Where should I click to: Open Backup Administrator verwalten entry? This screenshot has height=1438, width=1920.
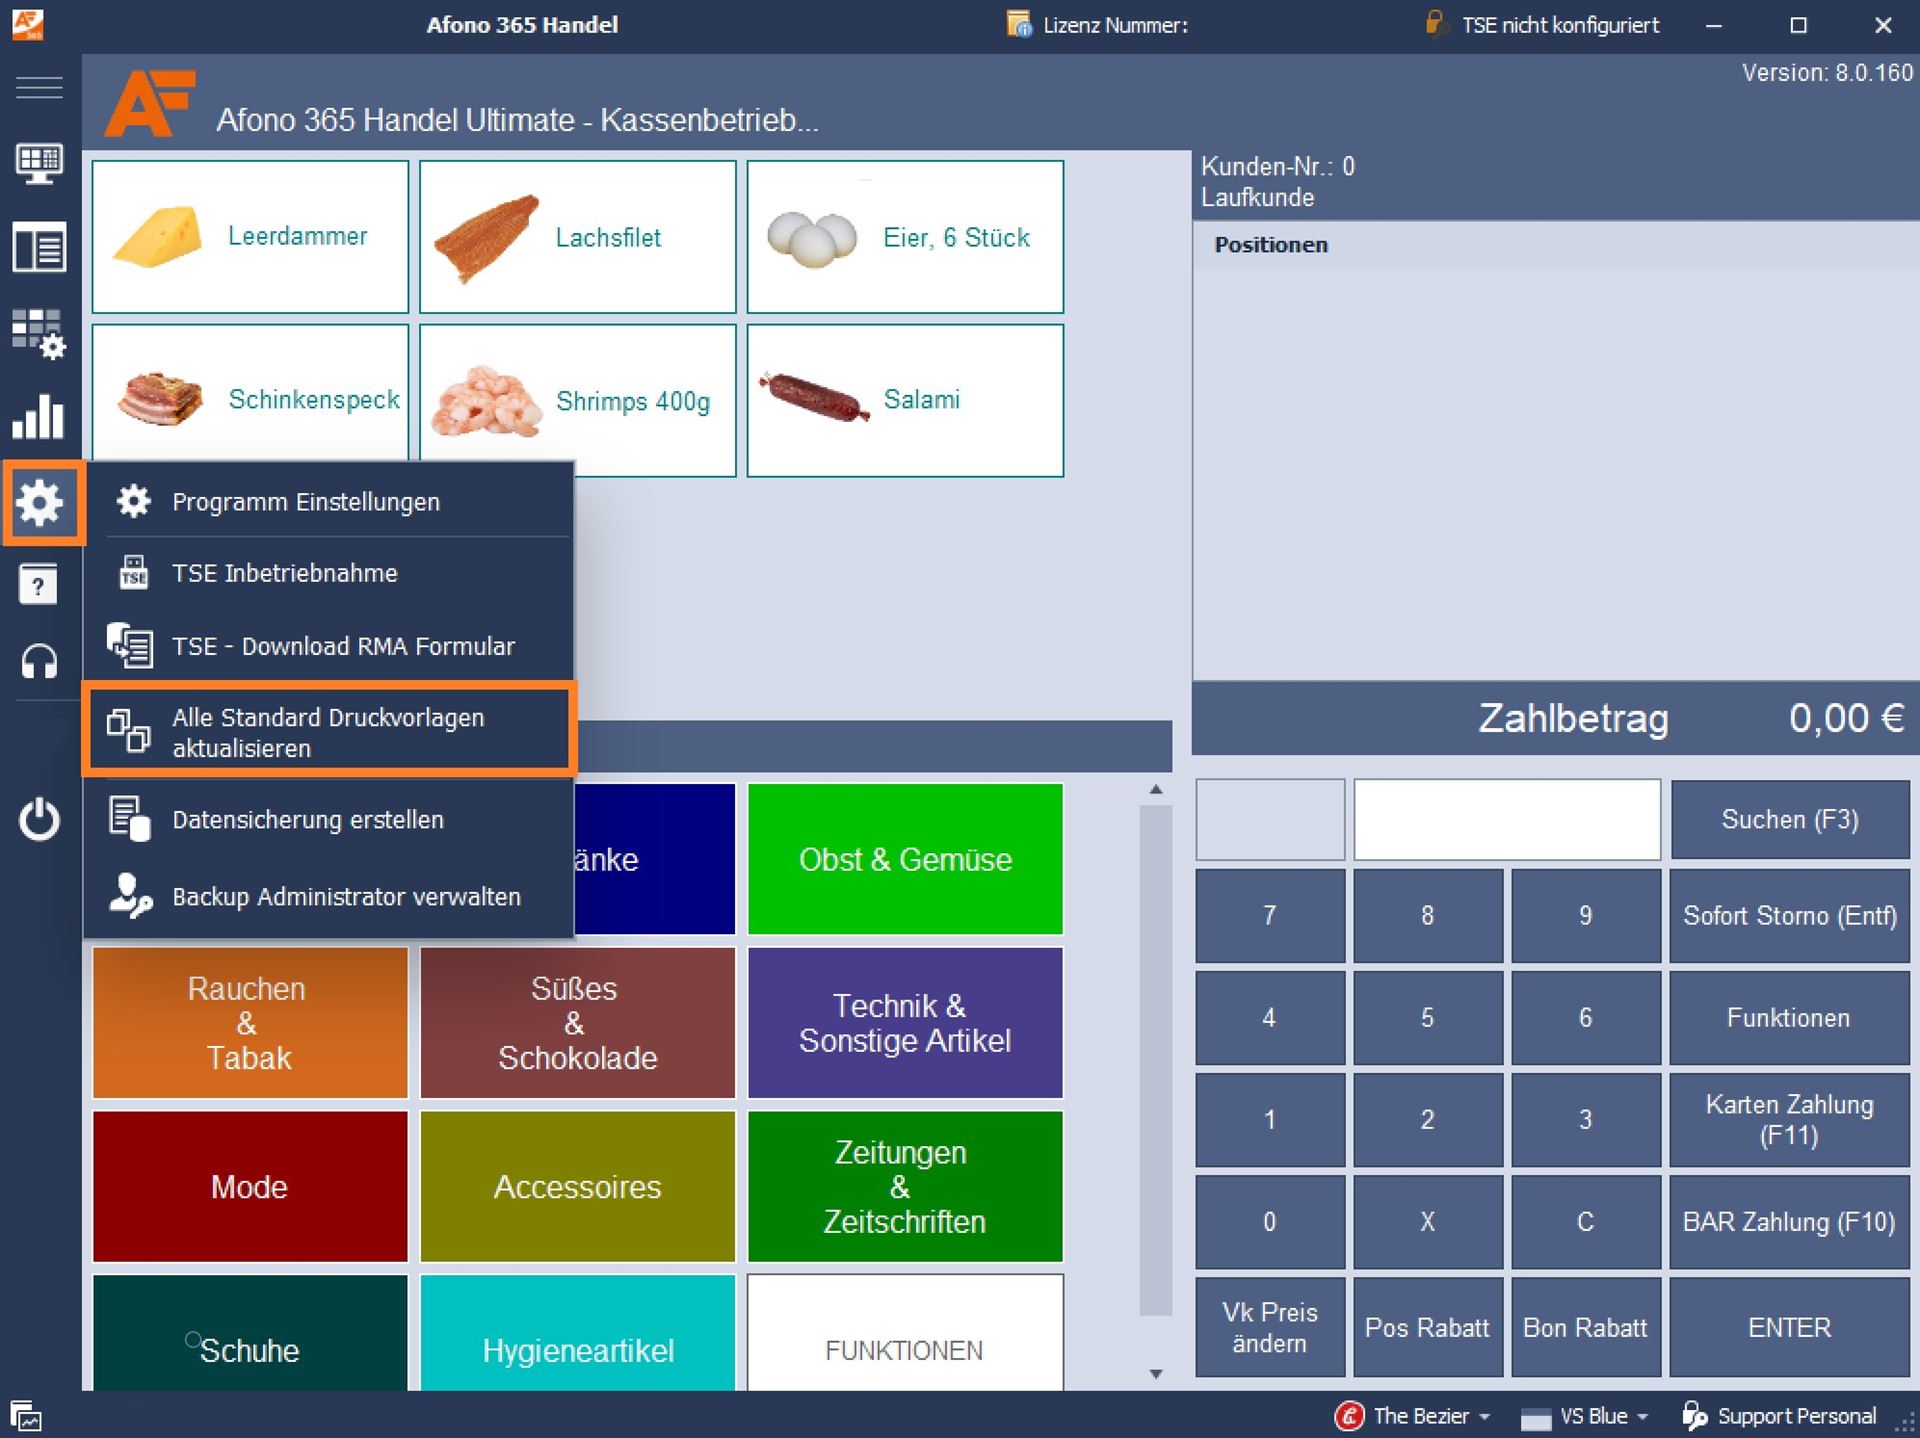(329, 896)
